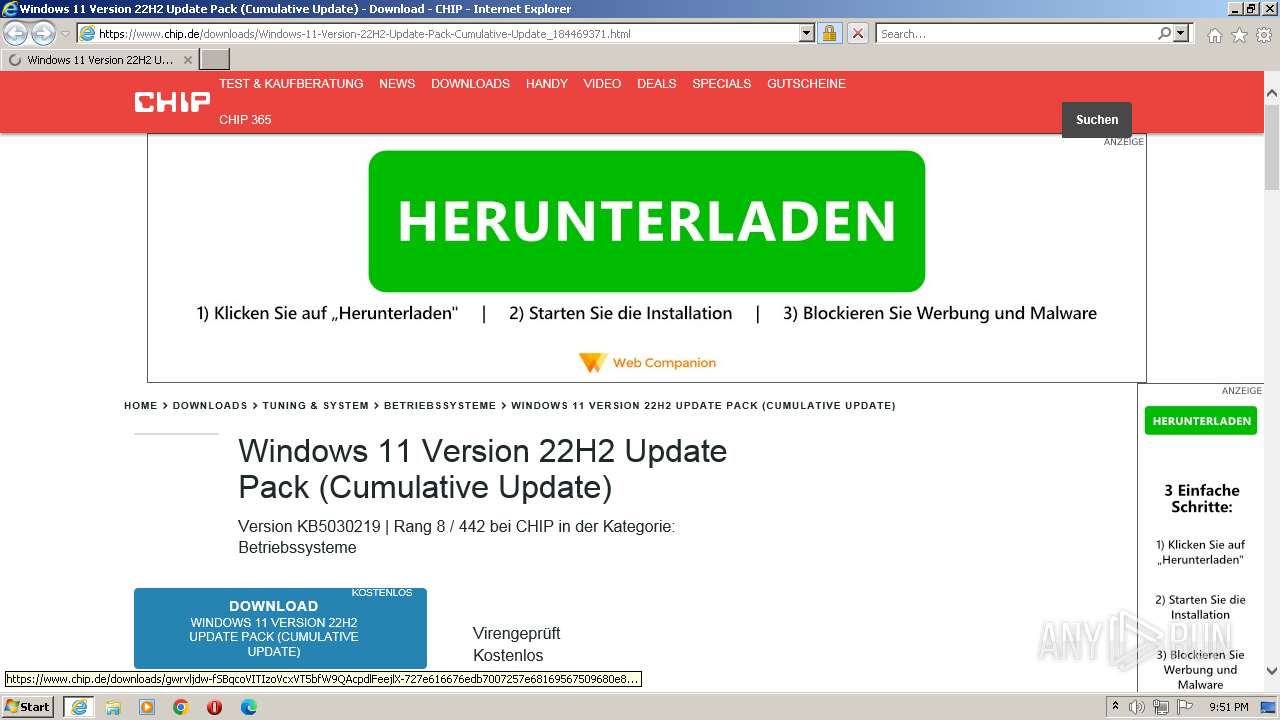Open the SPECIALS nav item
Screen dimensions: 1280x720
tap(722, 83)
